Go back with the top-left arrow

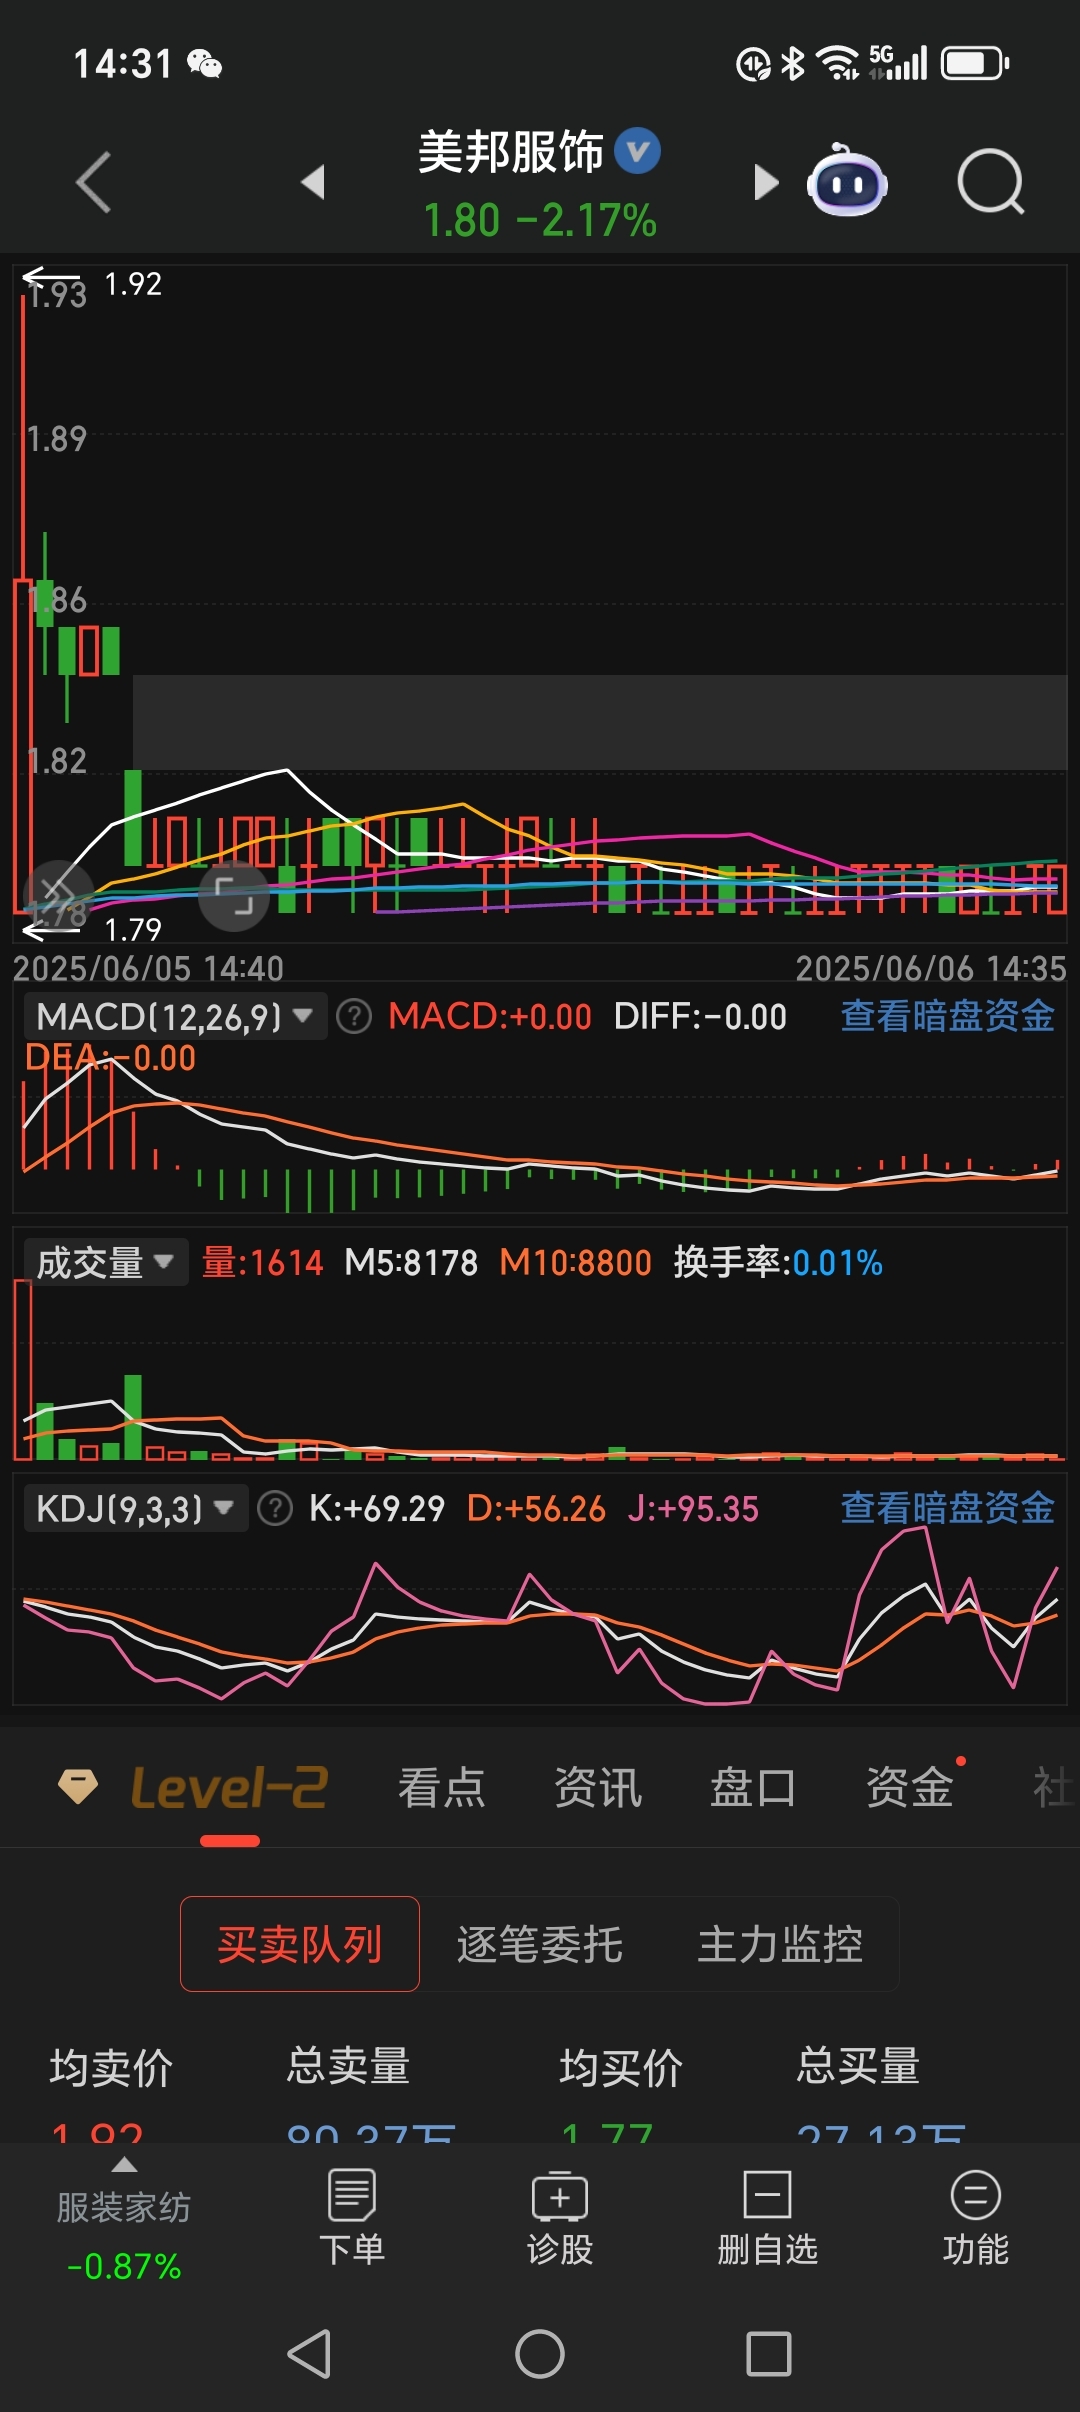point(94,182)
